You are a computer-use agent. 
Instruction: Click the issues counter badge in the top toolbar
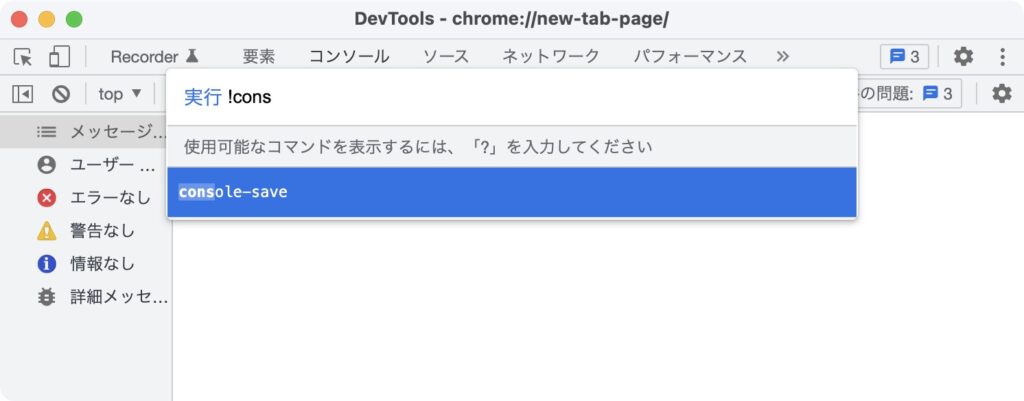[905, 57]
